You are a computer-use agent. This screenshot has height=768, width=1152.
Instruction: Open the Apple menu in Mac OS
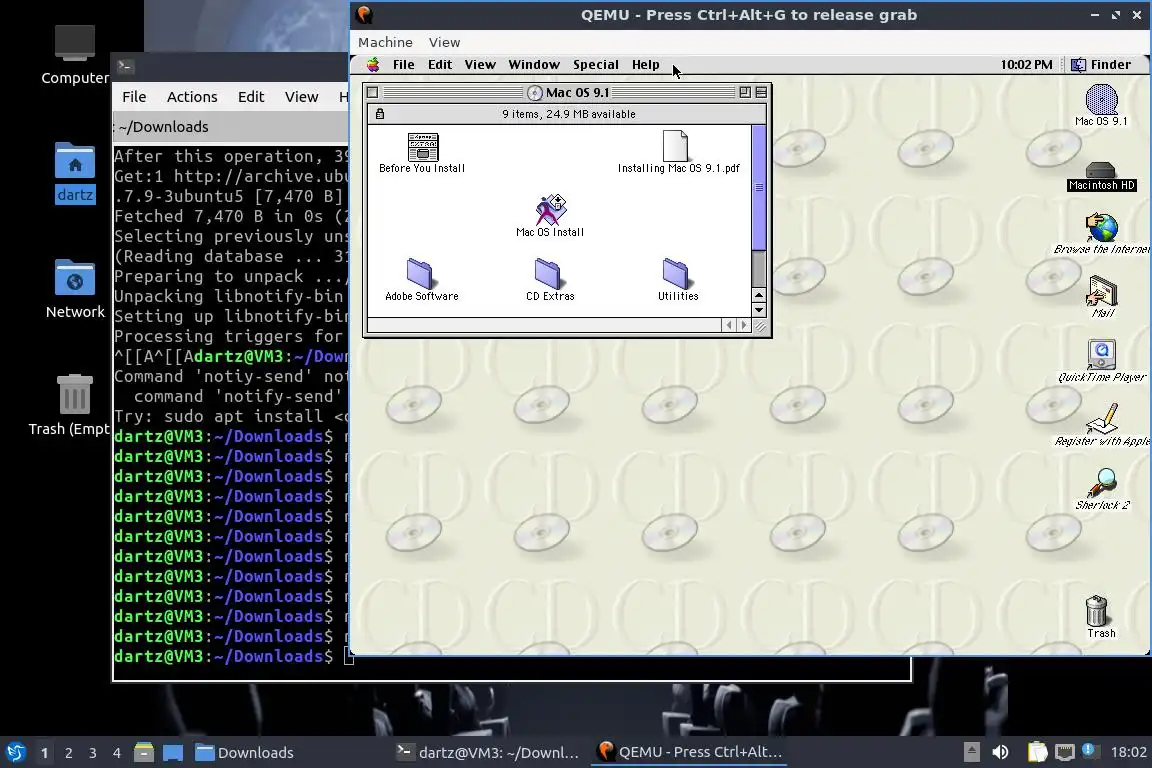tap(373, 65)
